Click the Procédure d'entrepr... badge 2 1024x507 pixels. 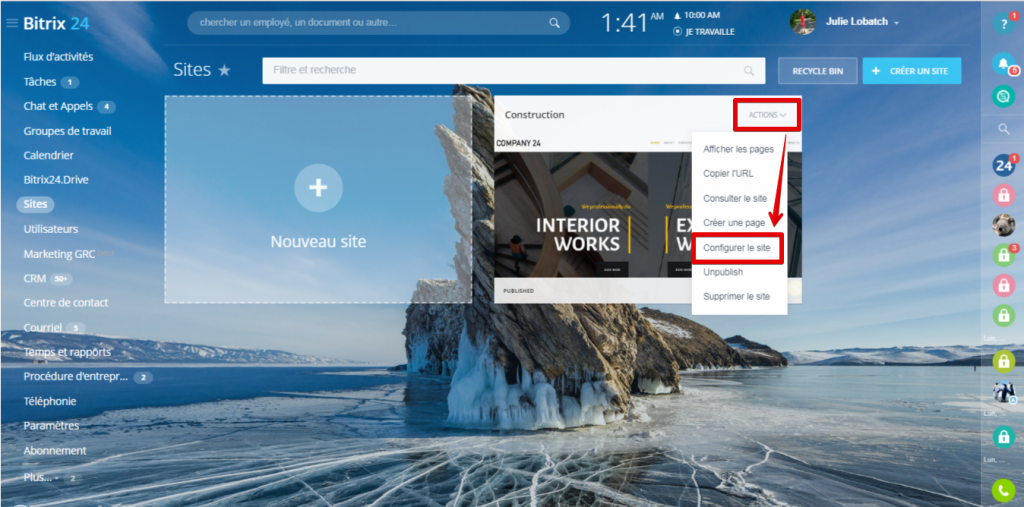pos(143,378)
